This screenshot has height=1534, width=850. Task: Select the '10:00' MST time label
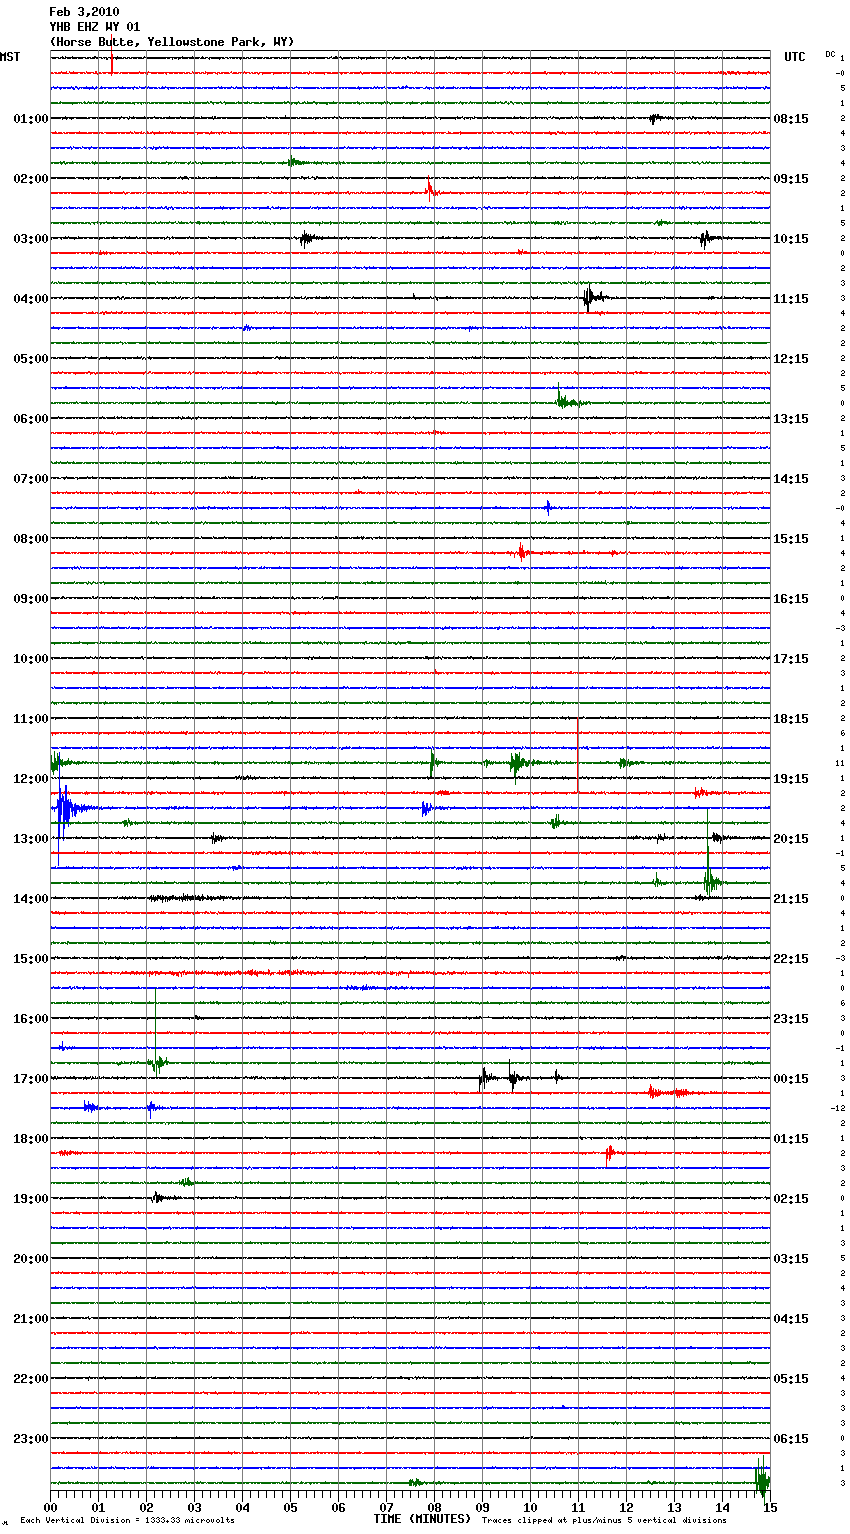[31, 659]
